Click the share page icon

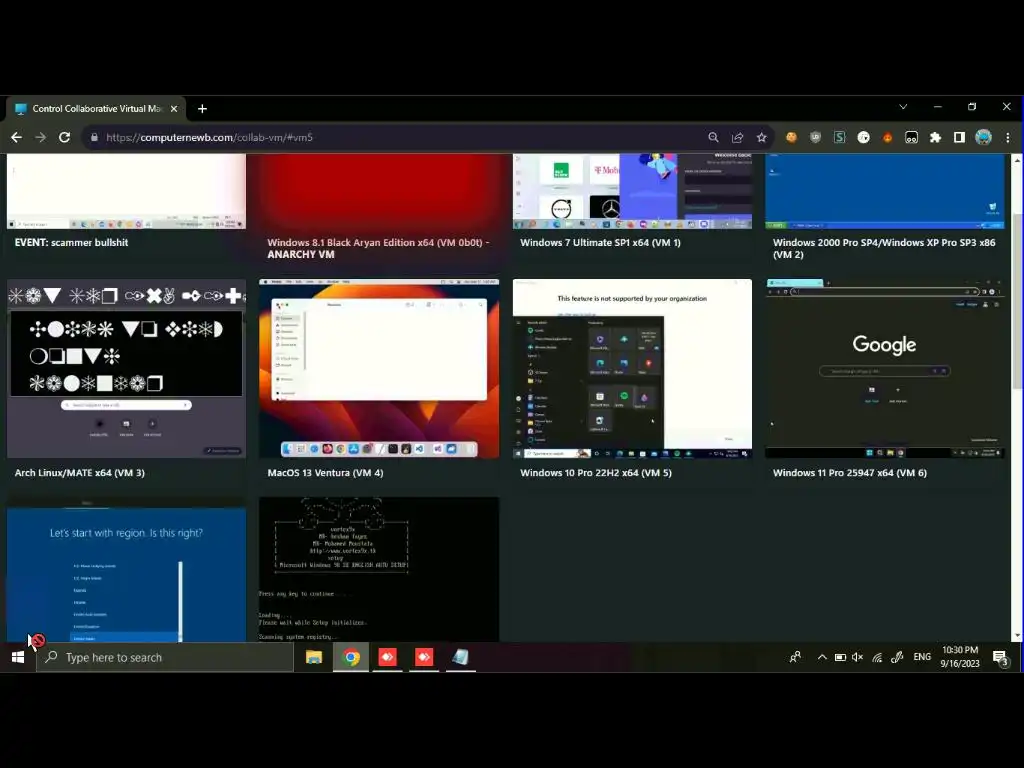tap(737, 137)
